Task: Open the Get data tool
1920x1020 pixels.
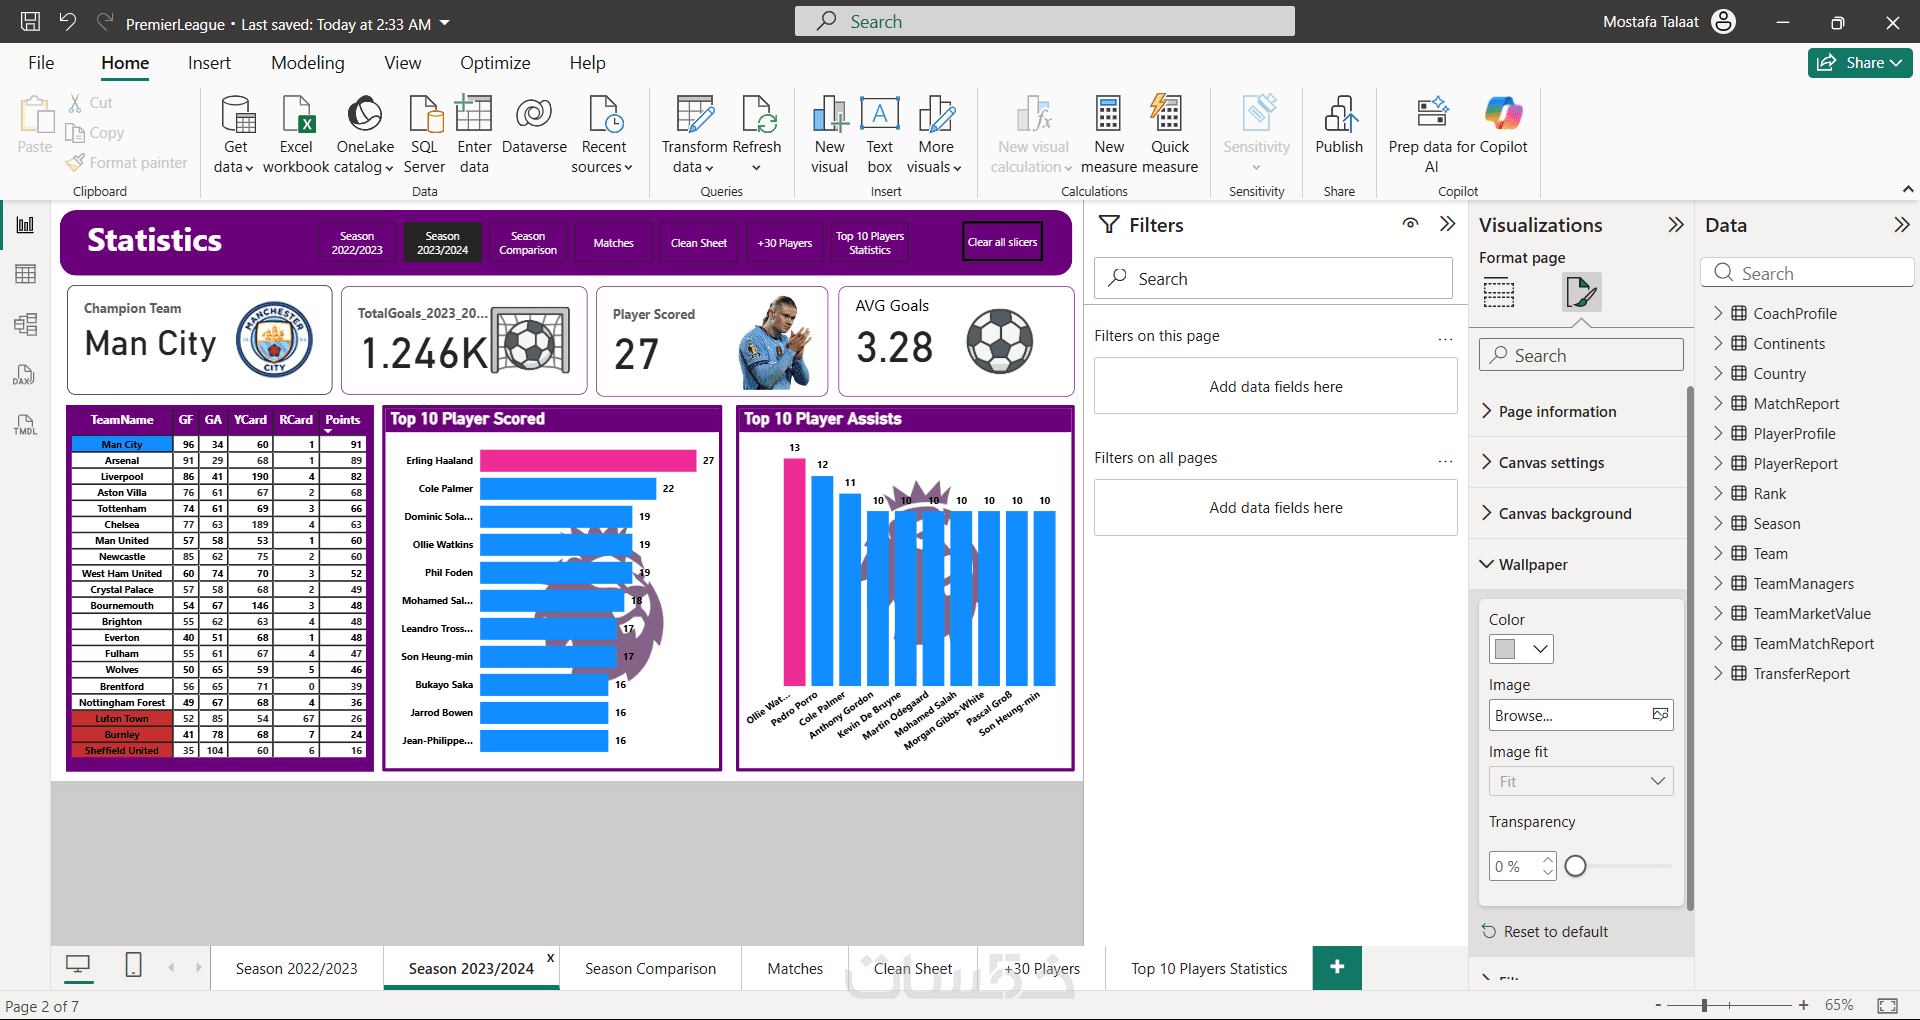Action: pos(235,135)
